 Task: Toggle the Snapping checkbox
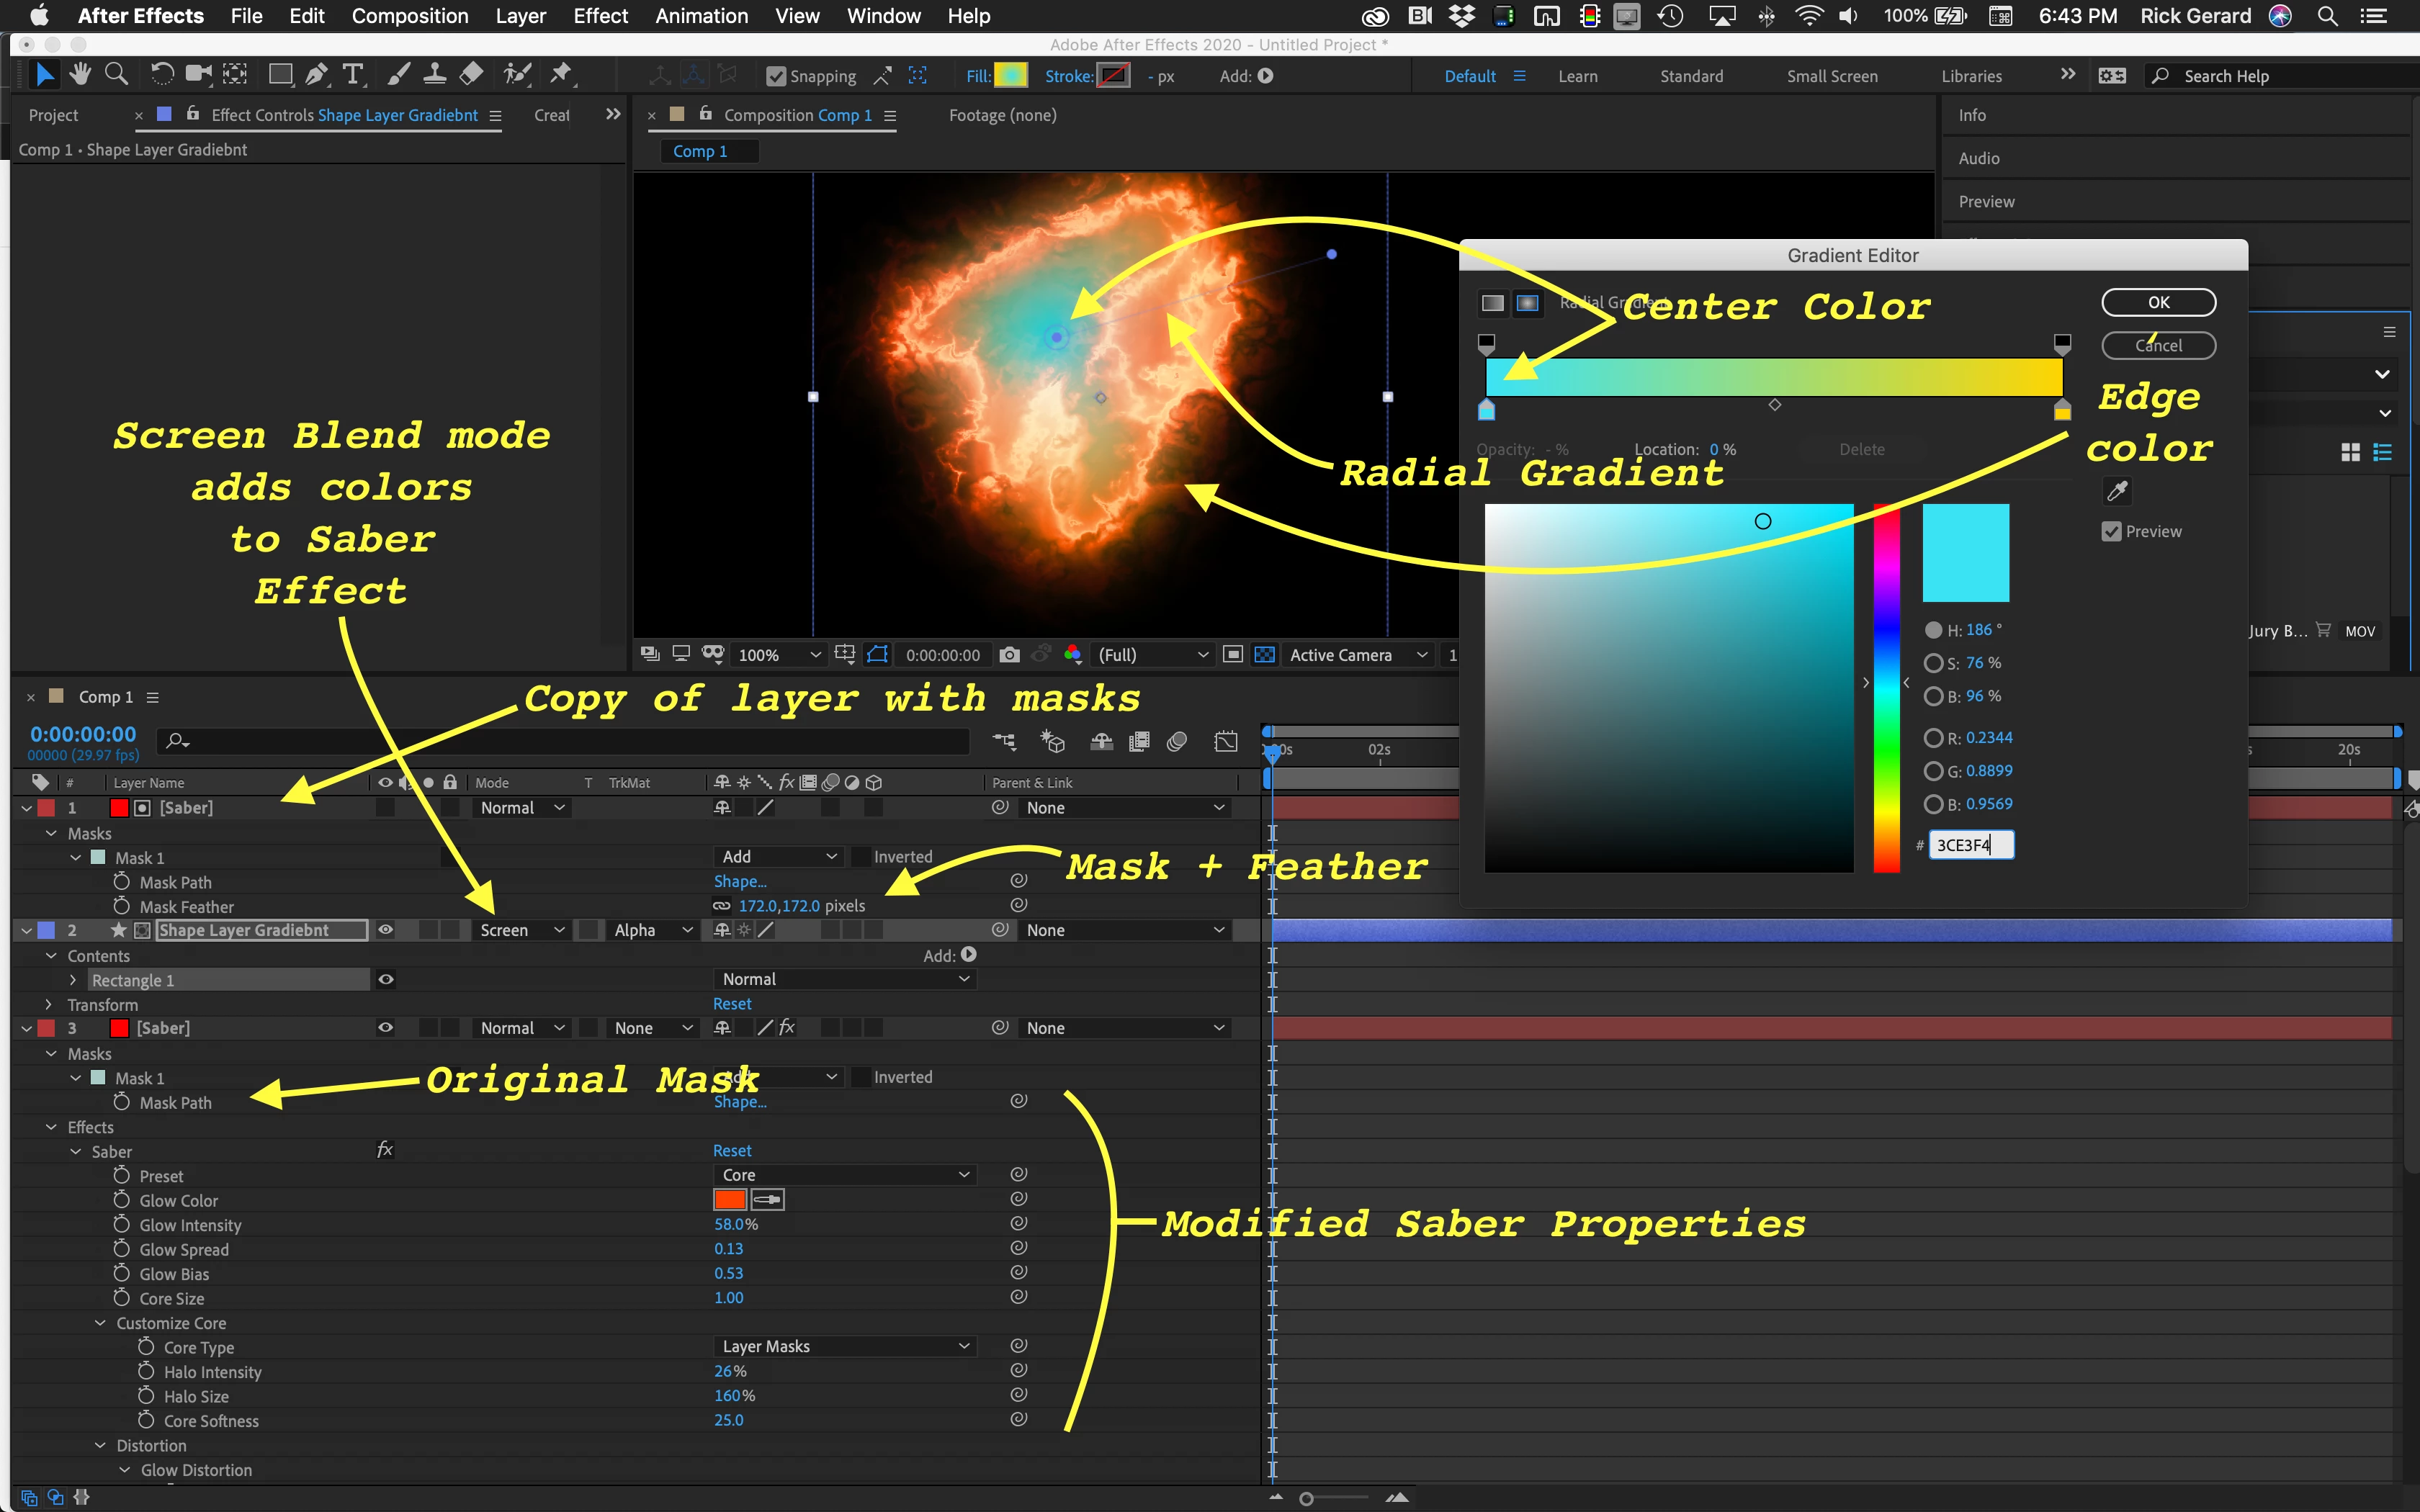click(776, 76)
